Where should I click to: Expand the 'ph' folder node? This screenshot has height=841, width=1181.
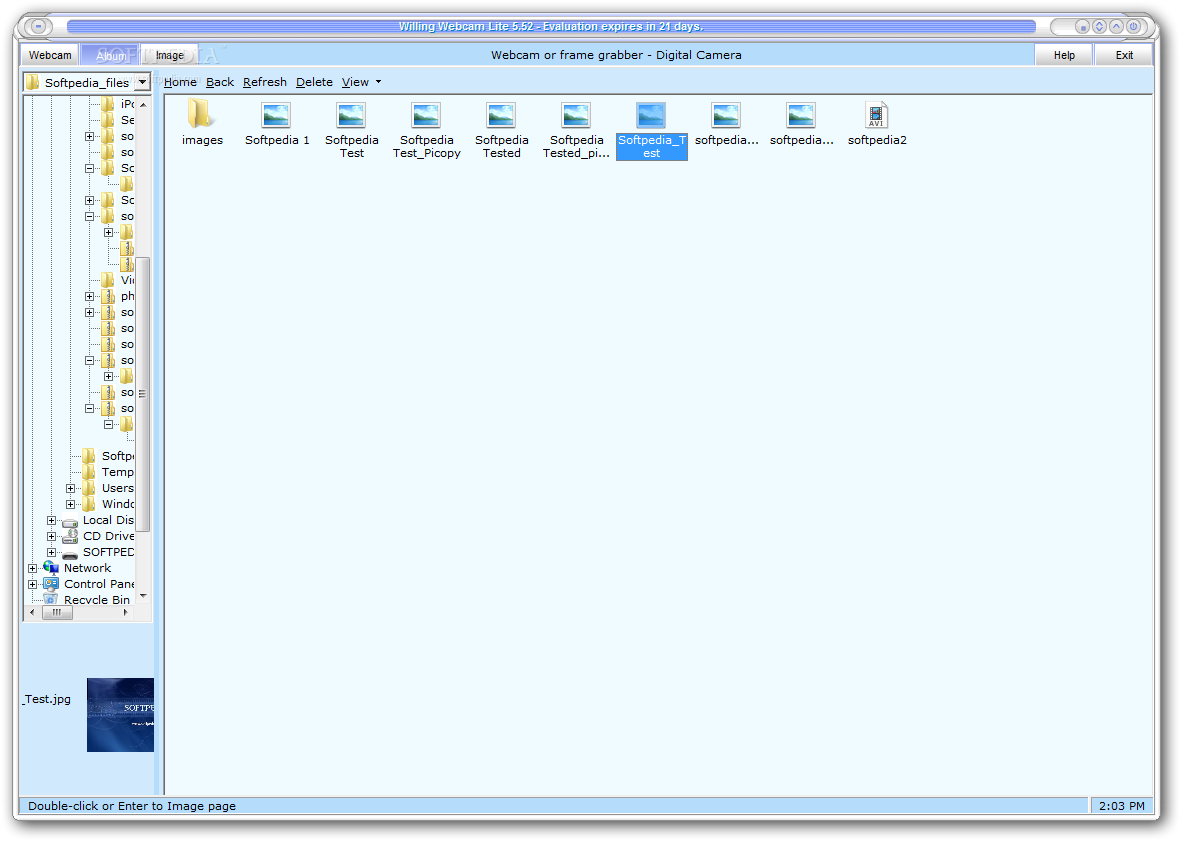tap(90, 296)
